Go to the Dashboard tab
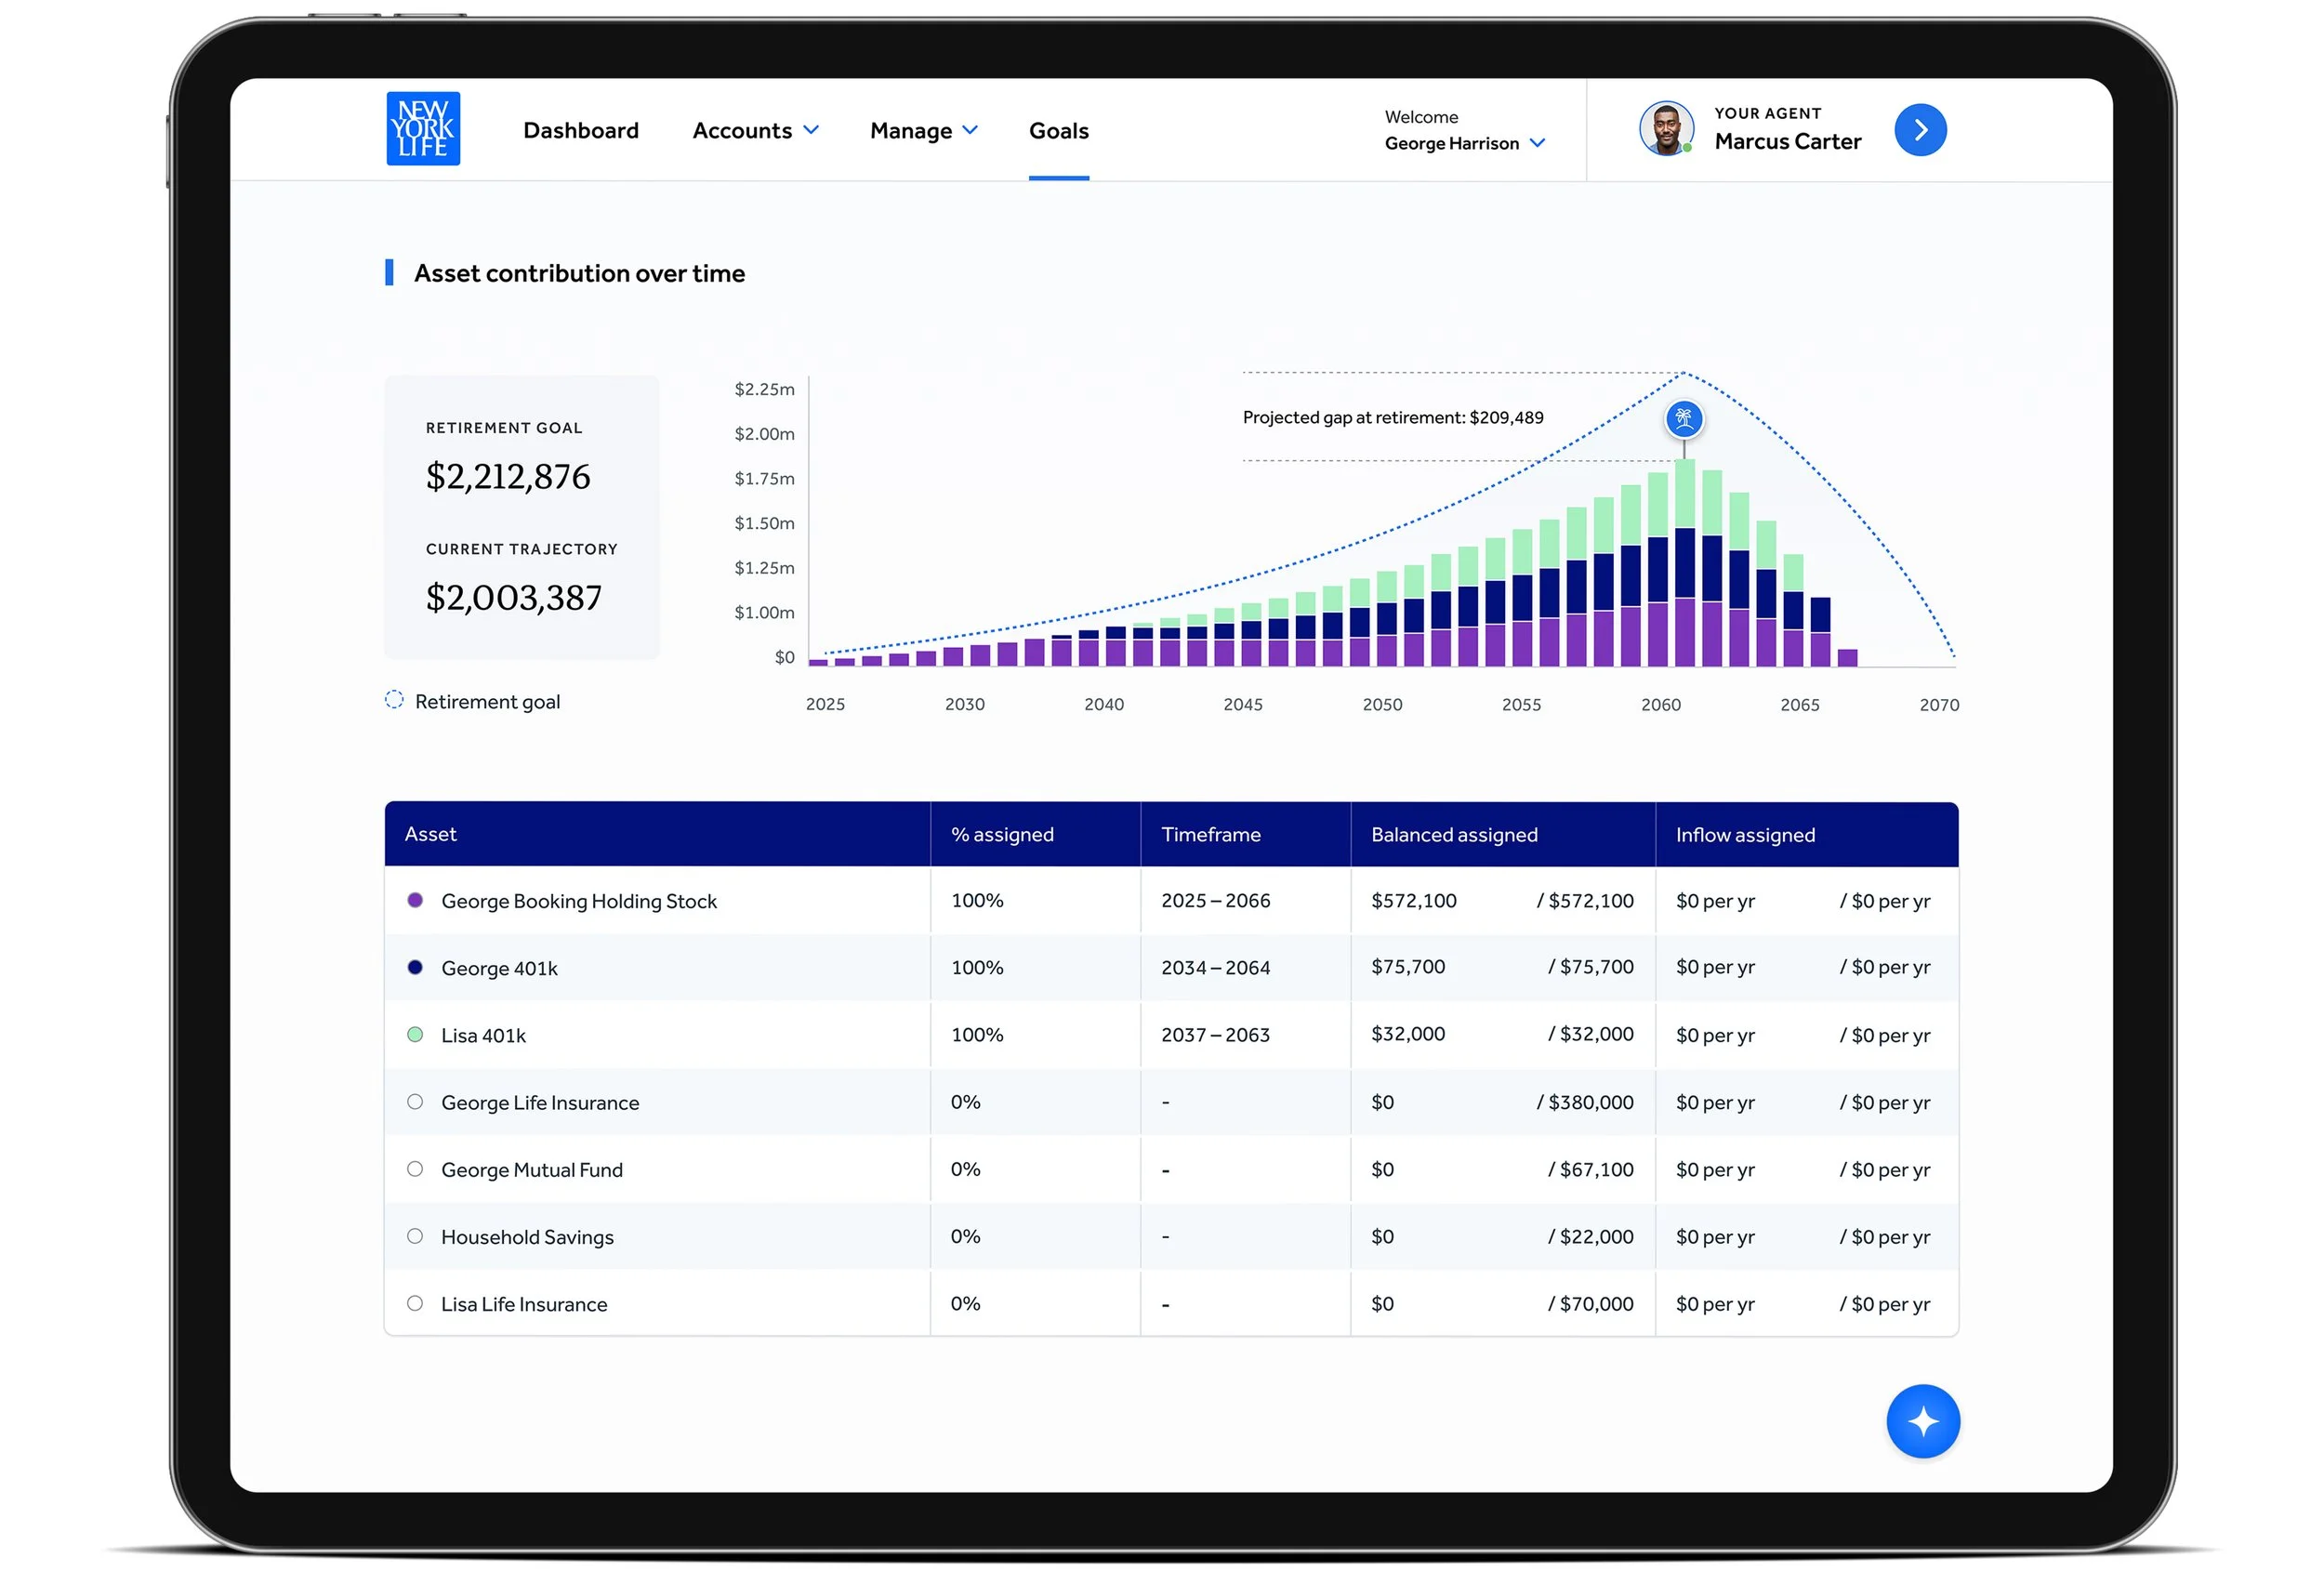The width and height of the screenshot is (2324, 1571). coord(580,131)
